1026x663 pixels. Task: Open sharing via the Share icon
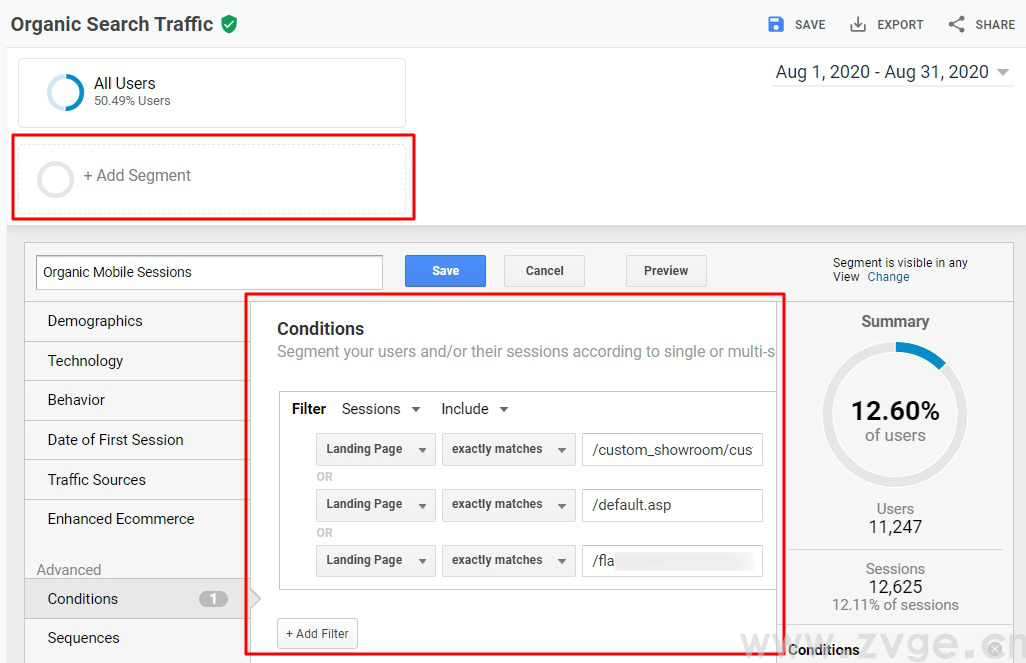point(957,24)
